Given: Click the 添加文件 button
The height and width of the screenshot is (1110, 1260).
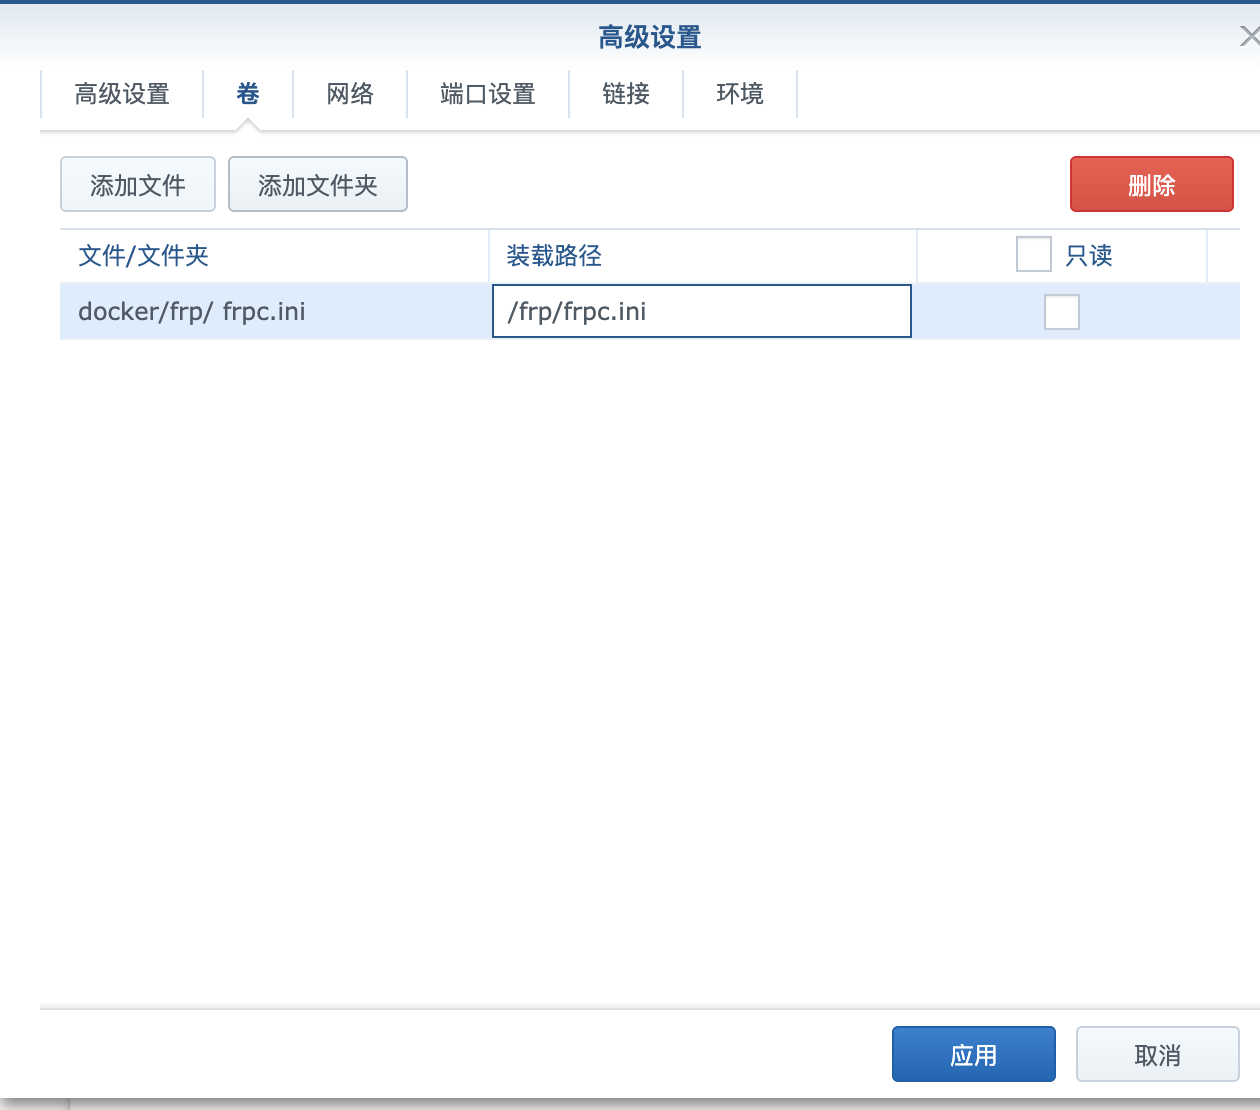Looking at the screenshot, I should point(138,184).
